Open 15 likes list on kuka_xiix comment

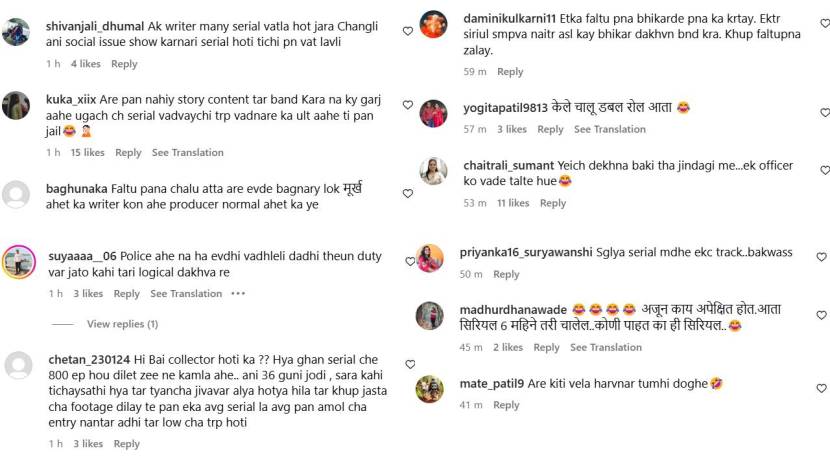click(87, 153)
